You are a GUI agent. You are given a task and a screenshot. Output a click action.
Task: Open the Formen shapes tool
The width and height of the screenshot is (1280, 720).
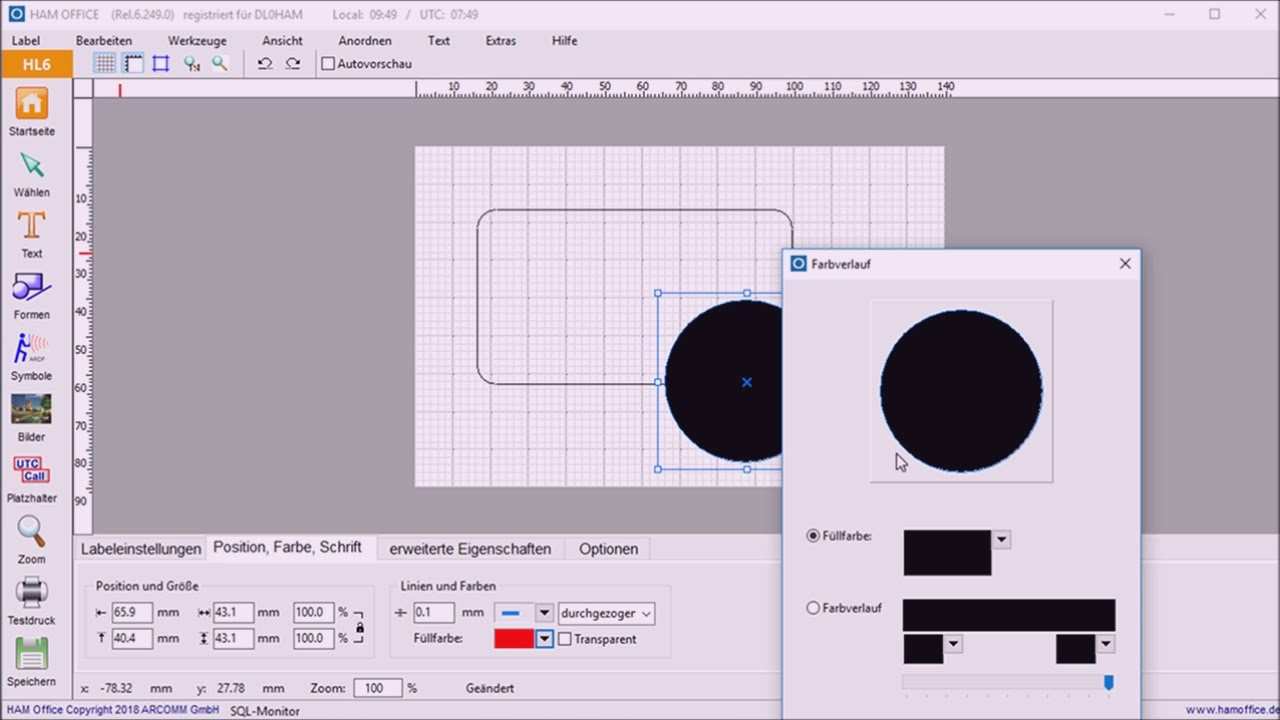pos(31,288)
